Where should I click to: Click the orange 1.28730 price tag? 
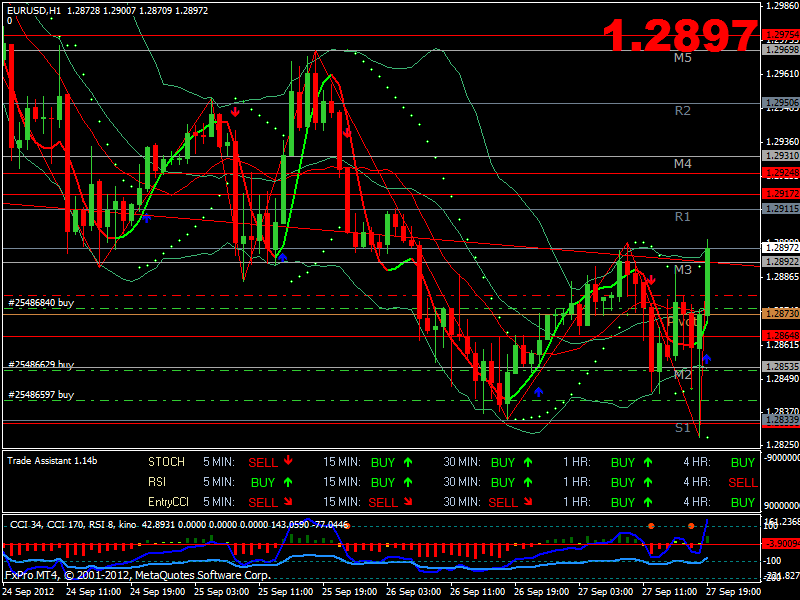781,314
